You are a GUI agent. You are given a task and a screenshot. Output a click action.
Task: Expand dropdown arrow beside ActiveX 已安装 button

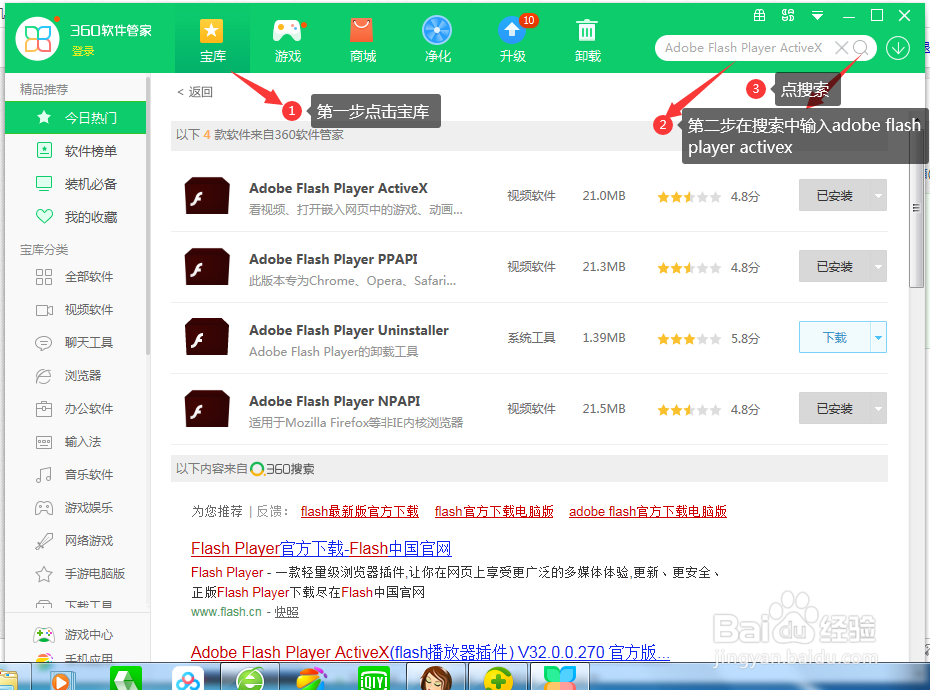point(878,195)
